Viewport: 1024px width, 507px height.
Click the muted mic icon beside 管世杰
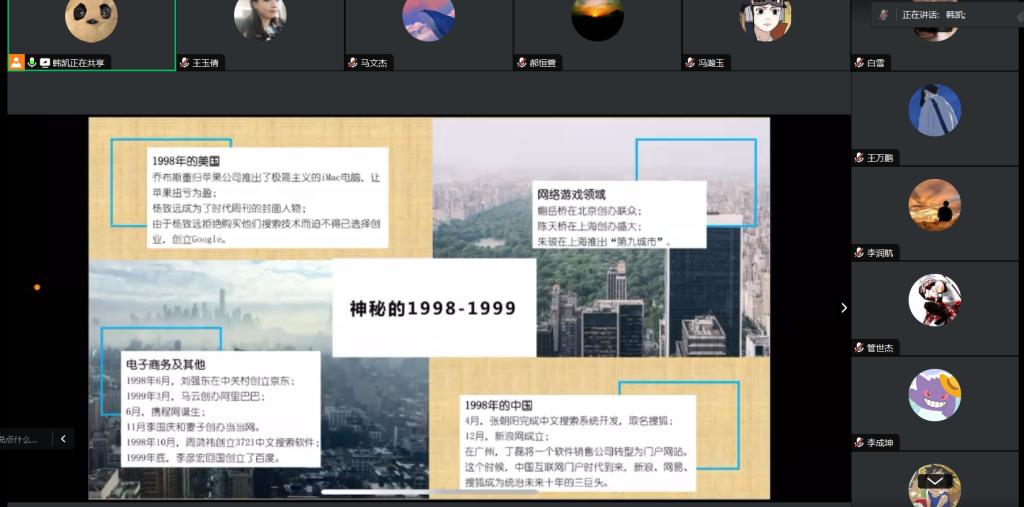point(859,348)
